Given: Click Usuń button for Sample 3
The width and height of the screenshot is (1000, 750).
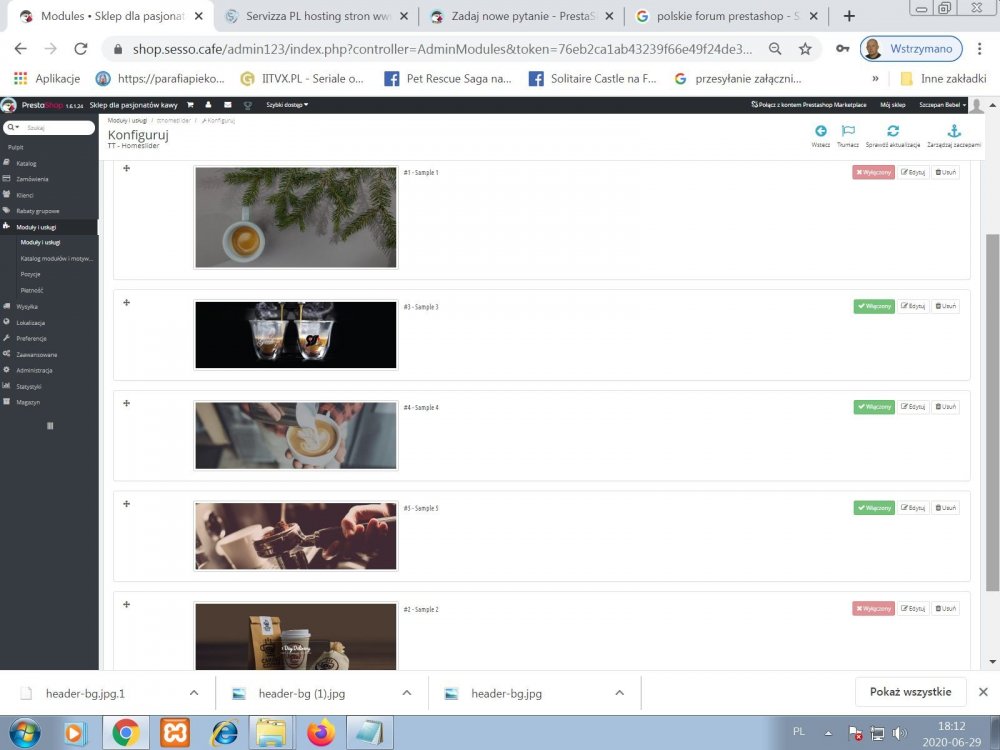Looking at the screenshot, I should (946, 306).
